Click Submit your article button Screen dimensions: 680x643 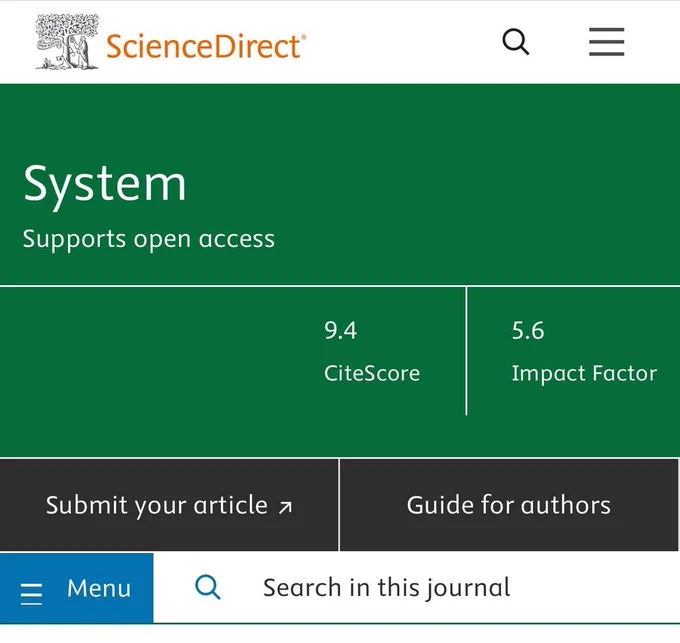pyautogui.click(x=169, y=505)
